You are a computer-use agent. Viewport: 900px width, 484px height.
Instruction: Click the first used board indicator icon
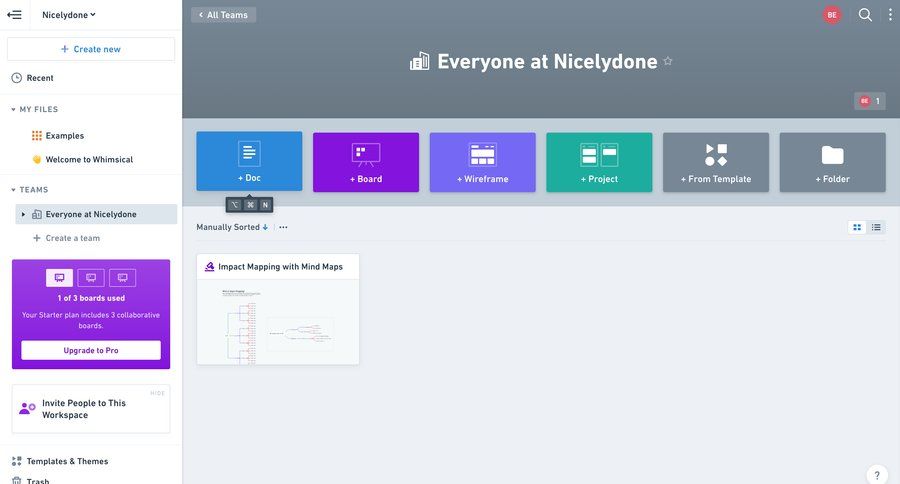tap(59, 278)
